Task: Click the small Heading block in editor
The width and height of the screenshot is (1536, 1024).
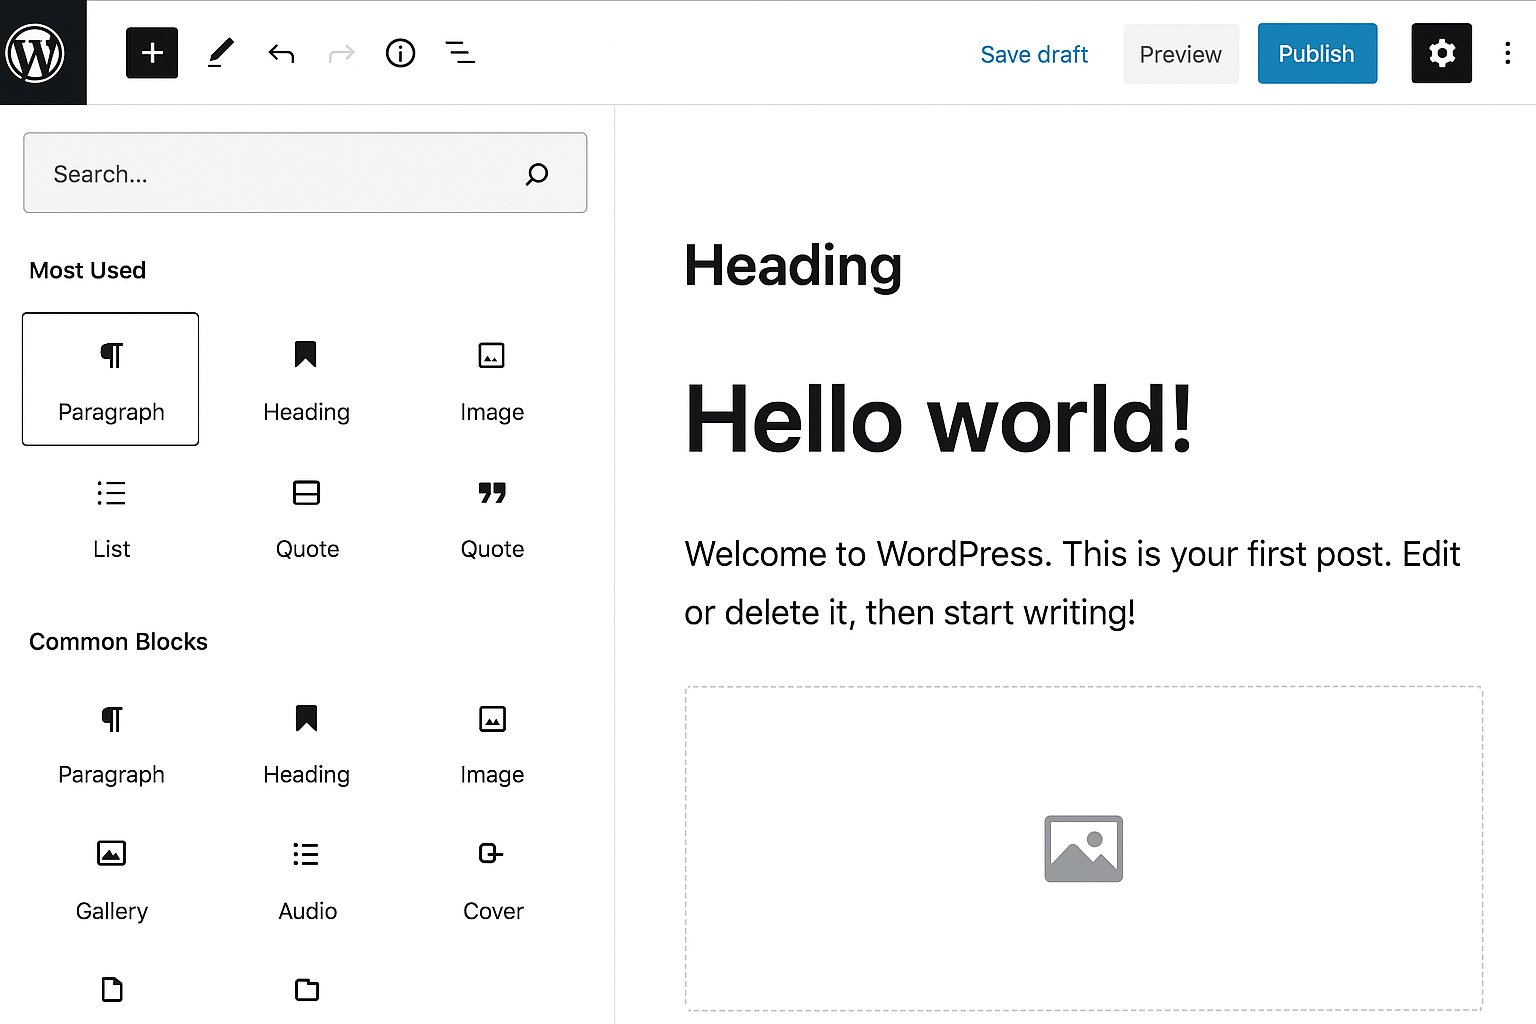Action: [x=793, y=266]
